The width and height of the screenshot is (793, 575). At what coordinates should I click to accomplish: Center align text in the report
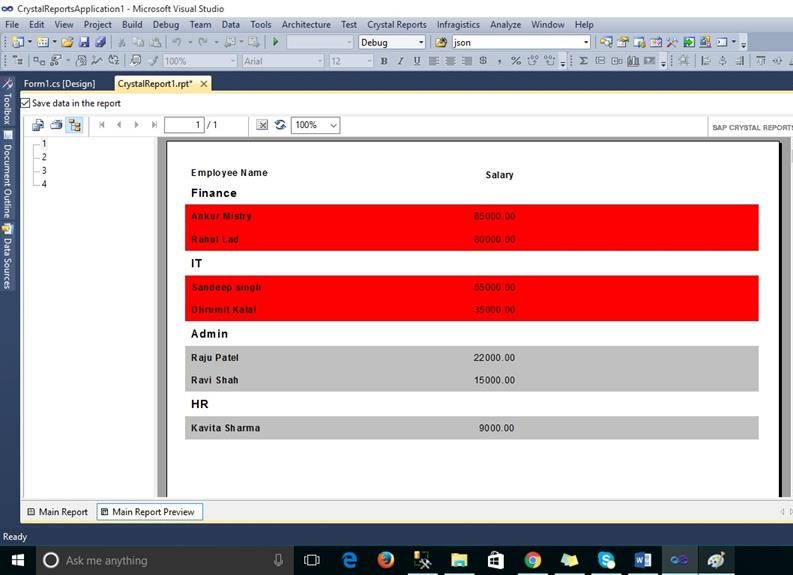point(450,61)
